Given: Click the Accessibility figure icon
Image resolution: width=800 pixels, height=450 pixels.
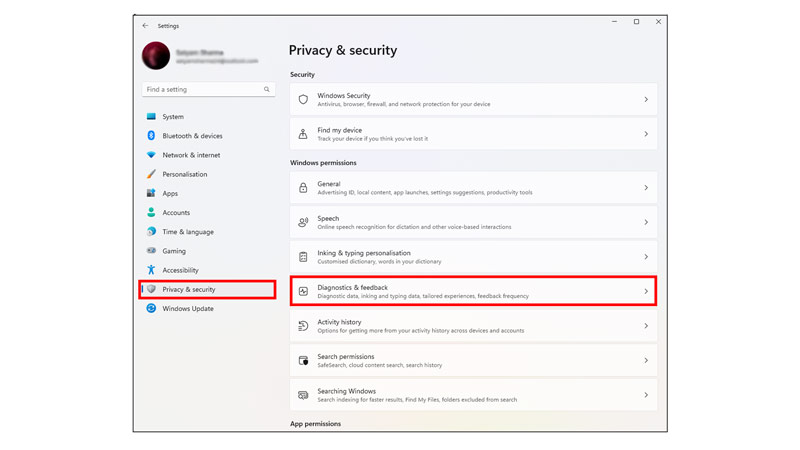Looking at the screenshot, I should pos(151,270).
